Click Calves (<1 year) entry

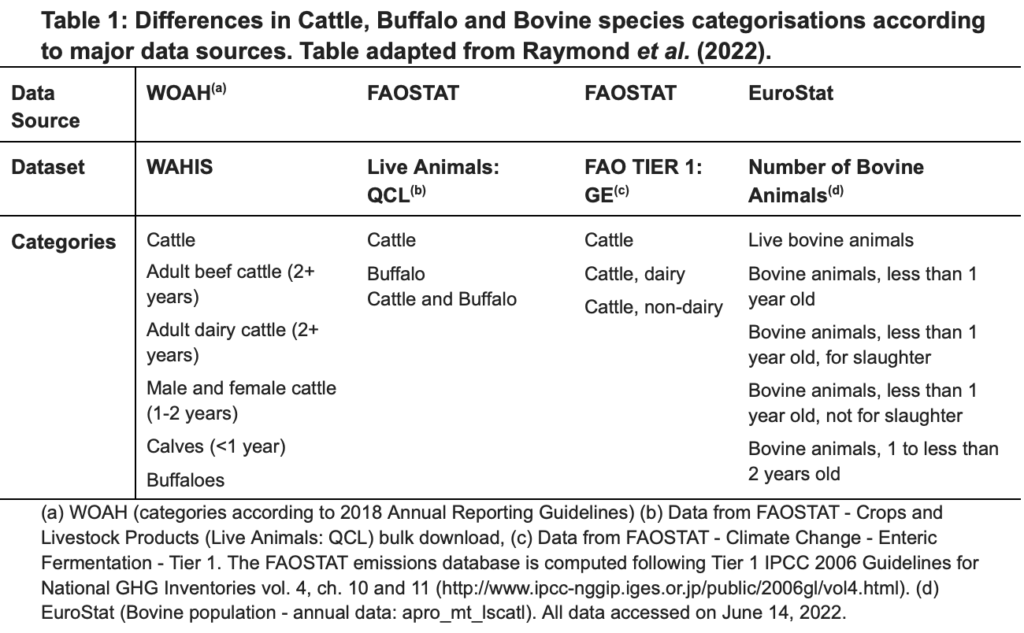216,447
